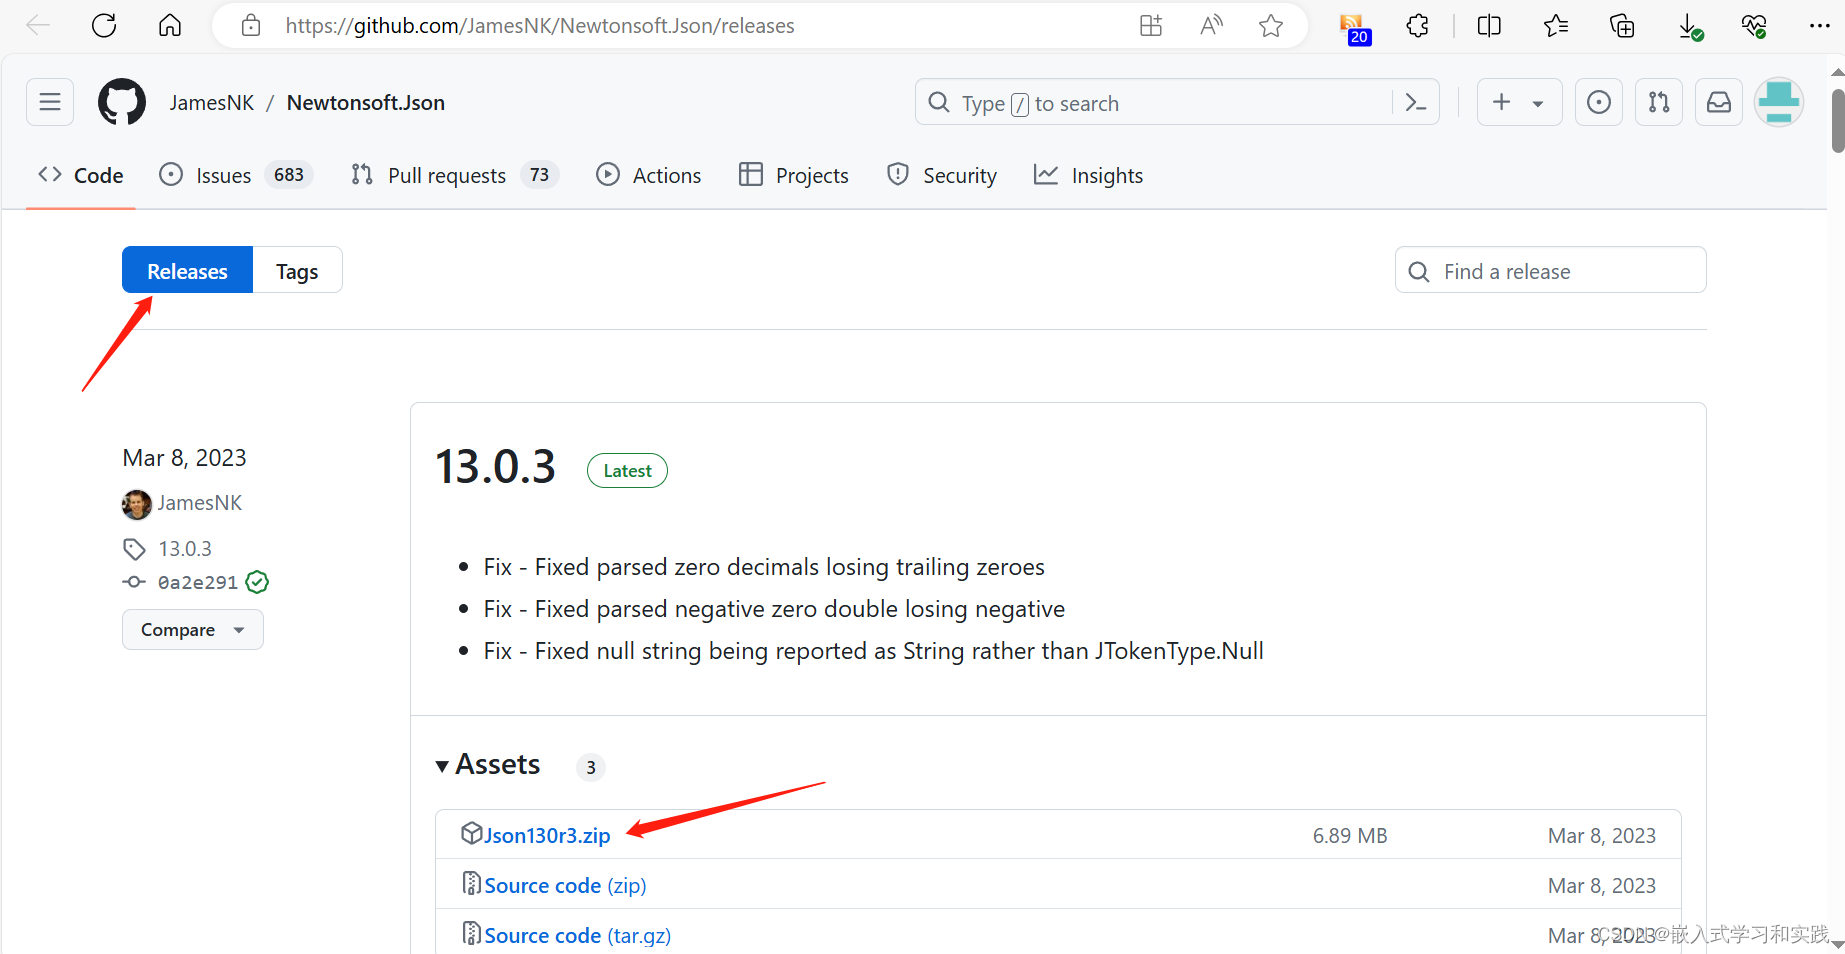Open the Projects tab
This screenshot has height=954, width=1845.
[x=793, y=175]
